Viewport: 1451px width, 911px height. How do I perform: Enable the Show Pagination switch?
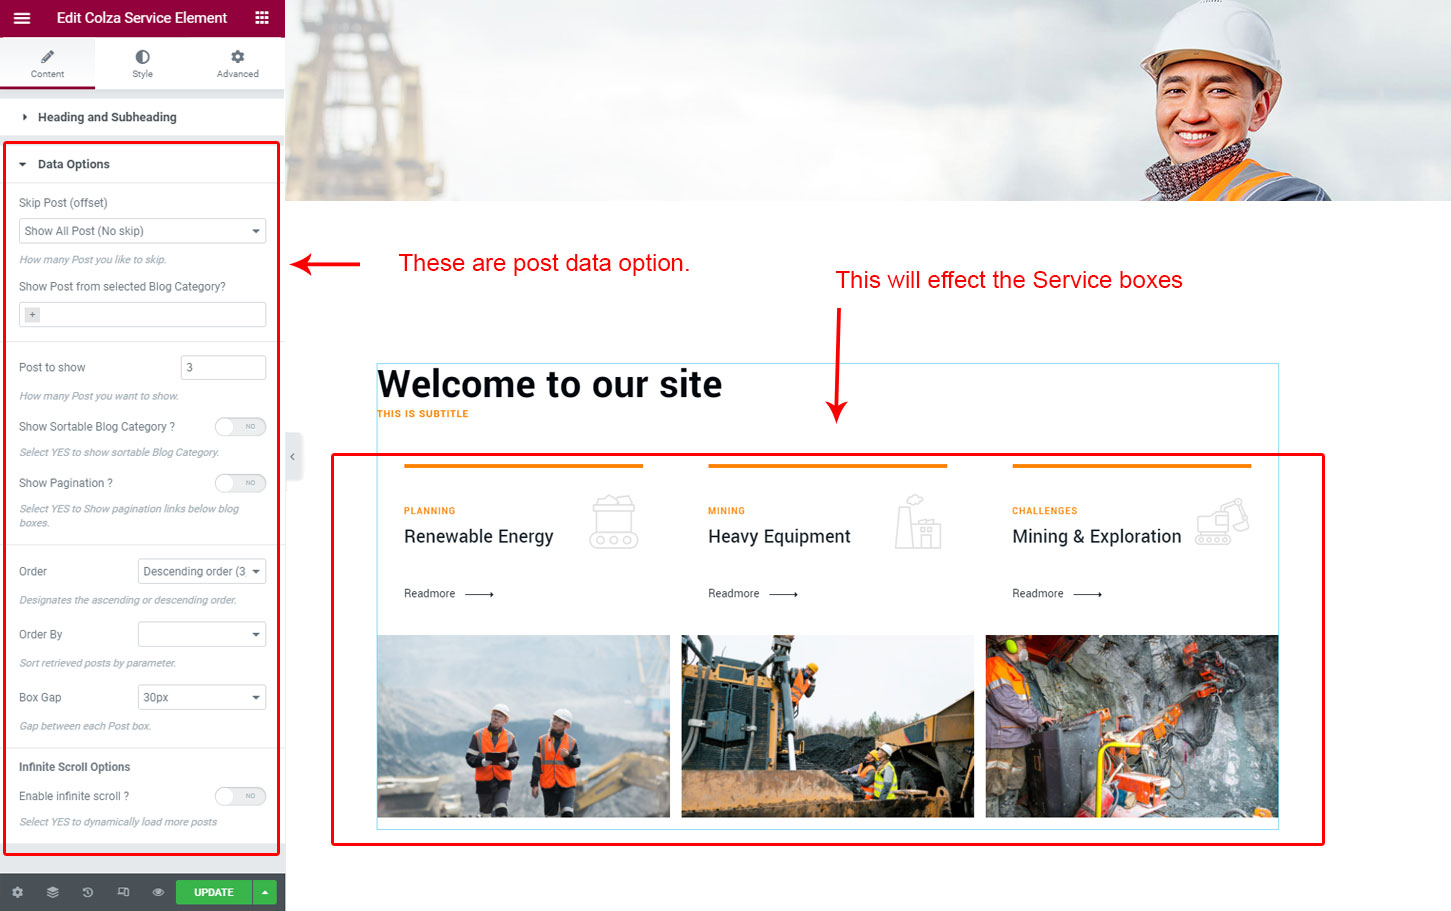240,483
